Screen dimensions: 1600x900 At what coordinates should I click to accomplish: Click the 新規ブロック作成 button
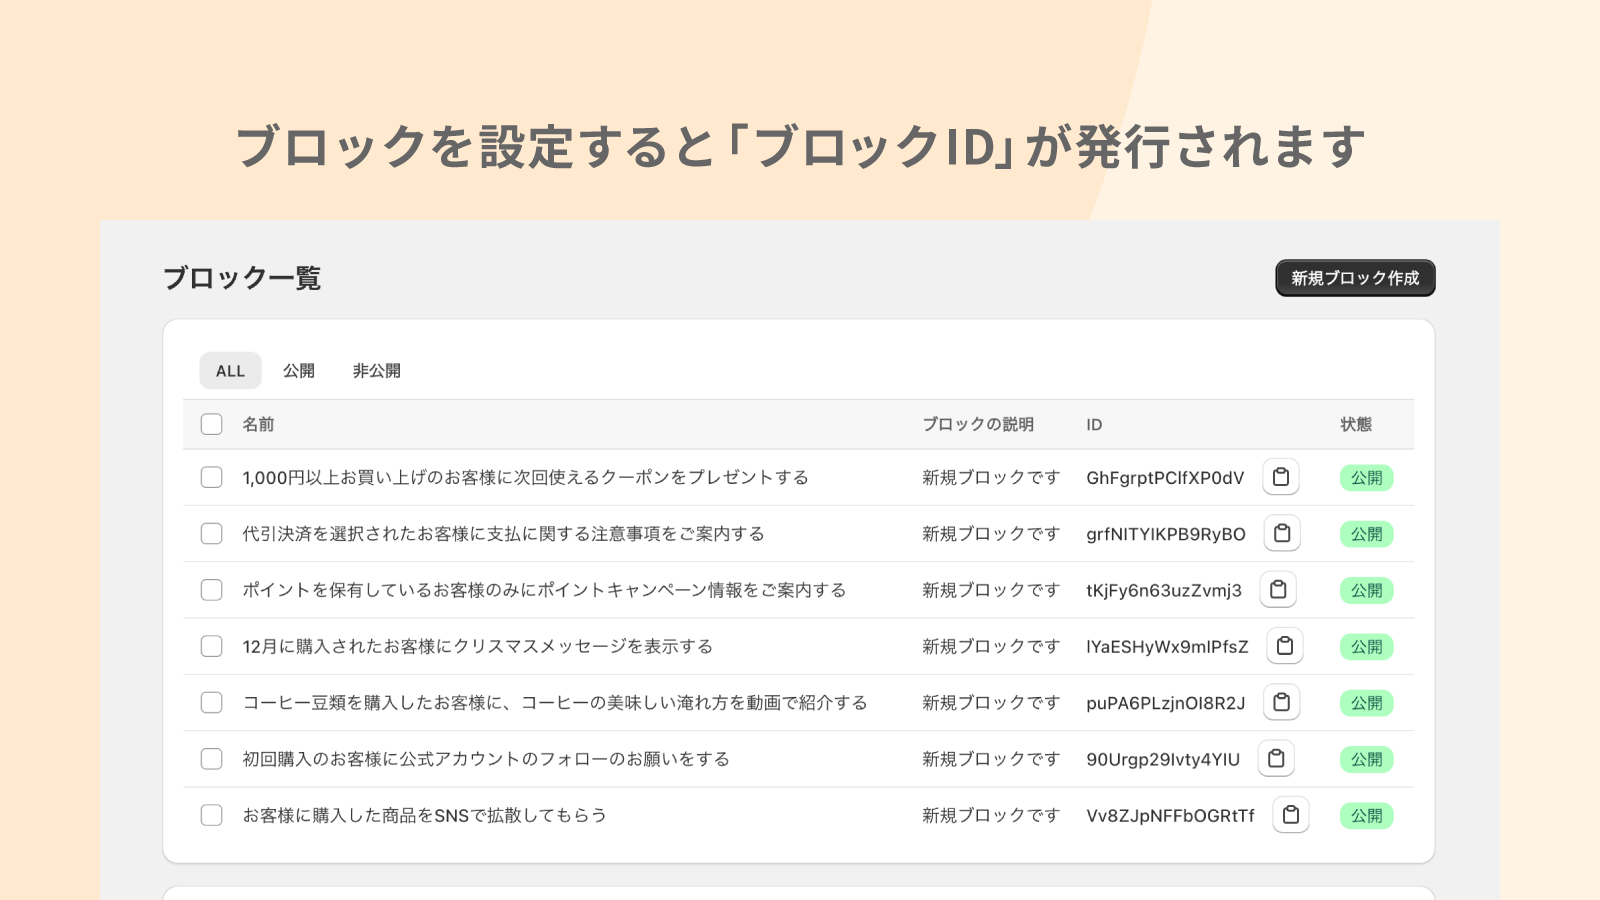(1355, 278)
